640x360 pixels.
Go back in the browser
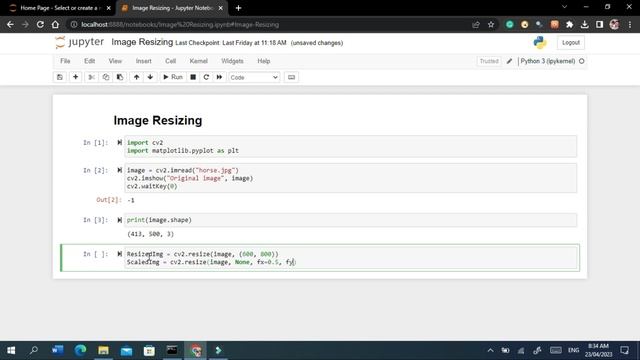pyautogui.click(x=10, y=24)
